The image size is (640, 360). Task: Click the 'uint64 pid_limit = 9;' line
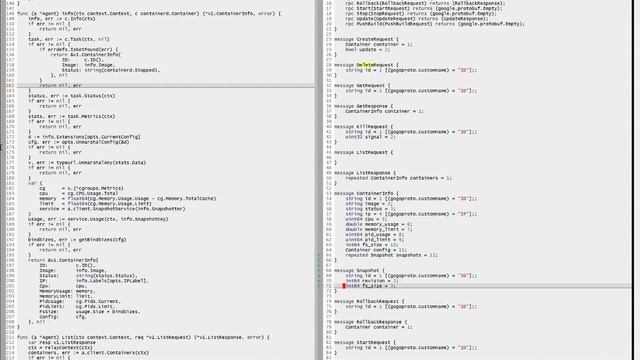click(x=375, y=240)
